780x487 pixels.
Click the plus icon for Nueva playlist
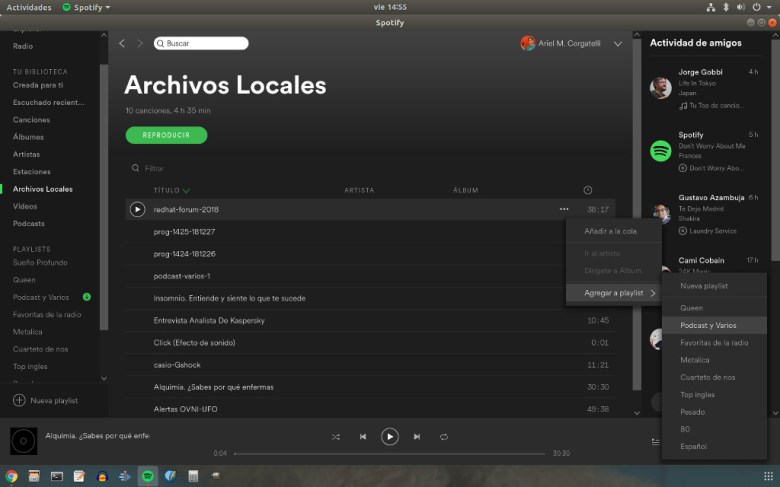tap(19, 400)
